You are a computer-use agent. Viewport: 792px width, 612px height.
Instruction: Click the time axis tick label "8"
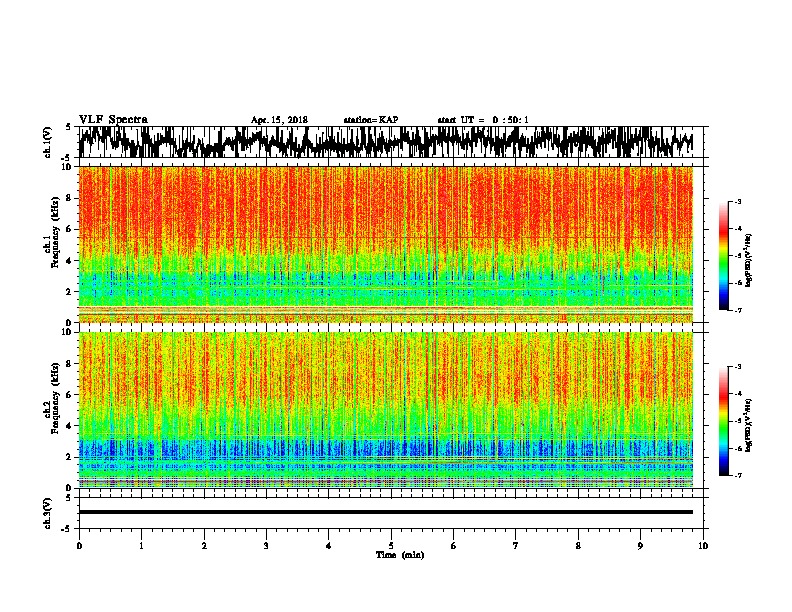tap(578, 546)
